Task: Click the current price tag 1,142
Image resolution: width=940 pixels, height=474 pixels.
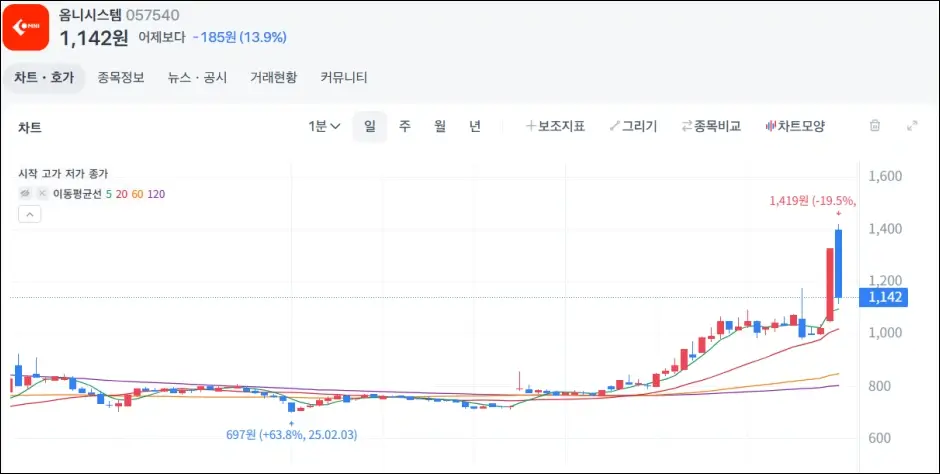Action: [x=883, y=298]
